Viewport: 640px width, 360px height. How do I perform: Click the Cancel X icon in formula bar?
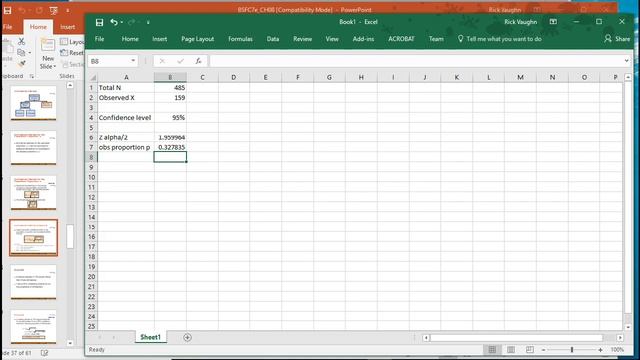tap(162, 61)
